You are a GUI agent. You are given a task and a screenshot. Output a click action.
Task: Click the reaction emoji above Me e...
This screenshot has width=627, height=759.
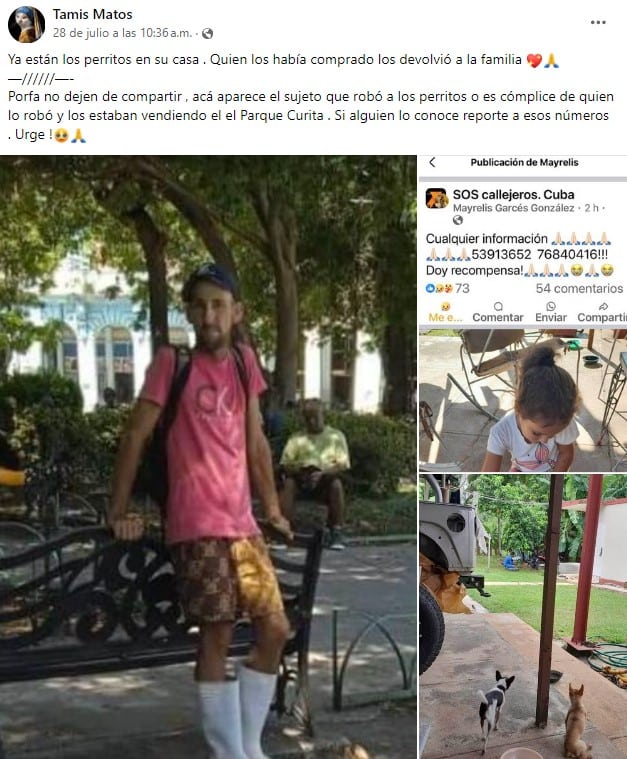pos(445,306)
